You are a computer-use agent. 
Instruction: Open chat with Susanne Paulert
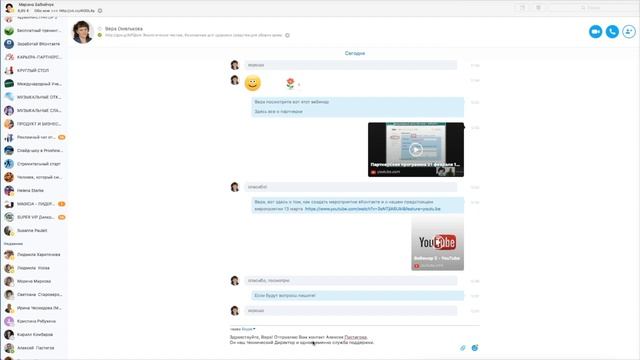click(x=34, y=231)
